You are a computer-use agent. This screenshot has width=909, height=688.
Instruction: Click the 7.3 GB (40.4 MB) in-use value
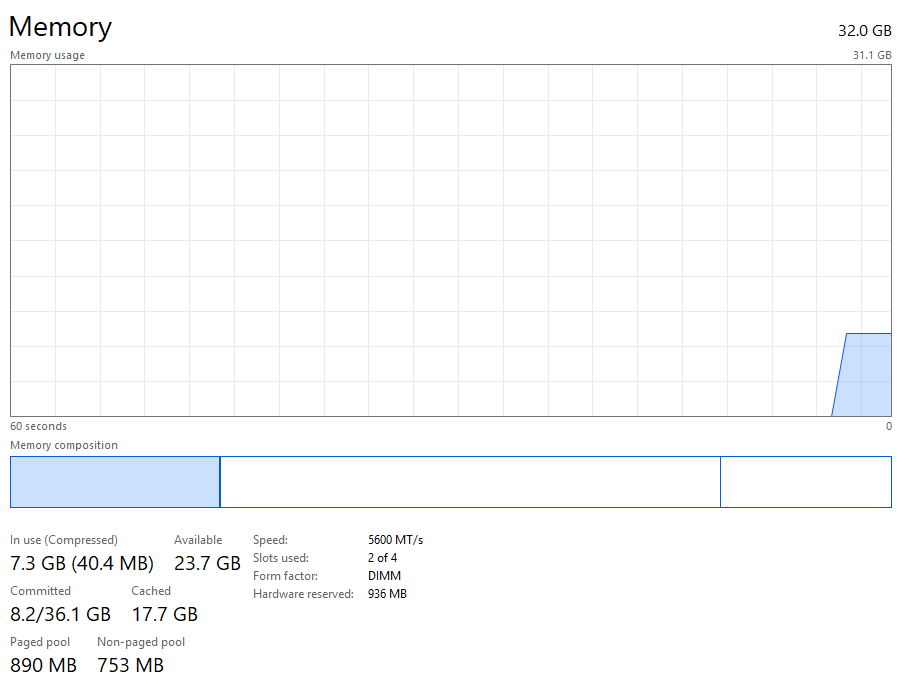tap(82, 563)
